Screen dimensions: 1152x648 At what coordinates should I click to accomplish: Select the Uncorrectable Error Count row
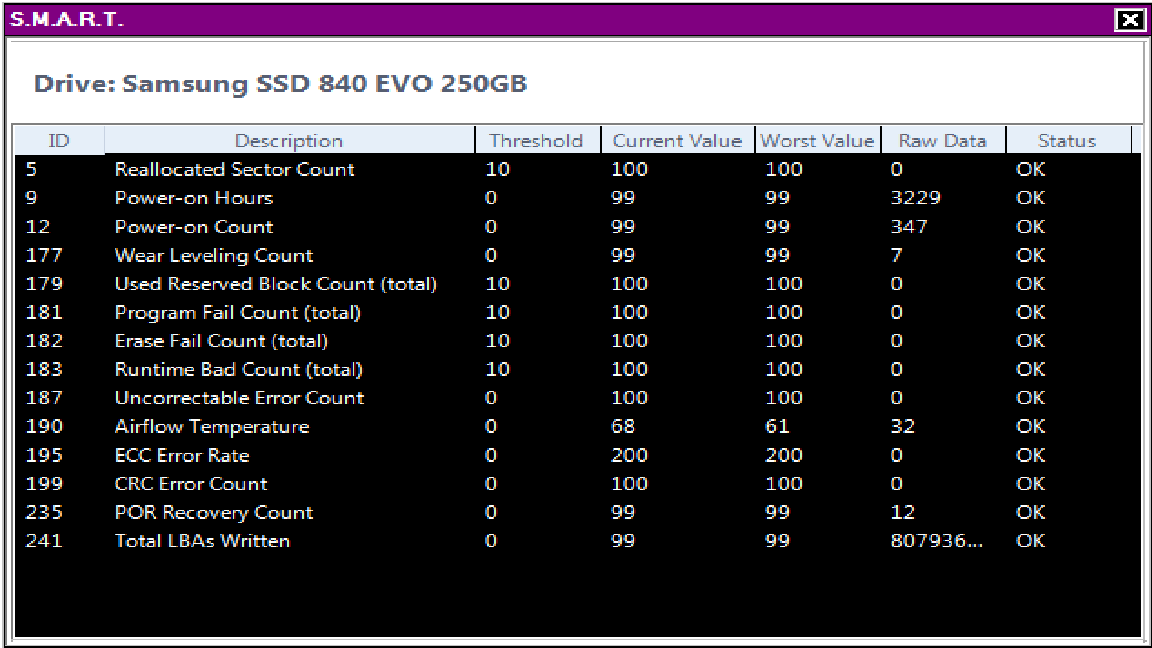[577, 397]
